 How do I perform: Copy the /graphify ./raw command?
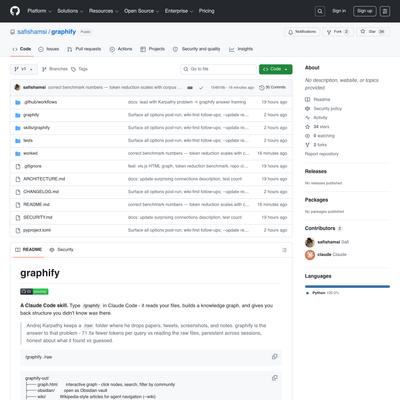pos(274,357)
